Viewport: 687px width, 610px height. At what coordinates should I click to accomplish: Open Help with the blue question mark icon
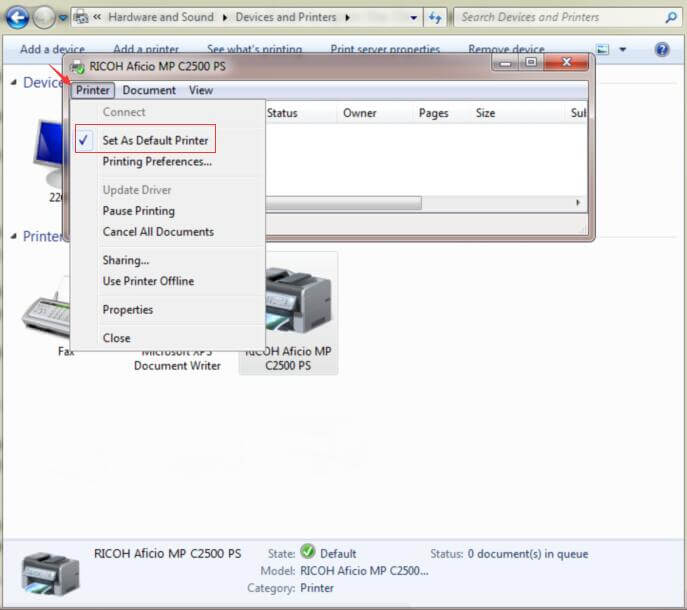coord(662,50)
